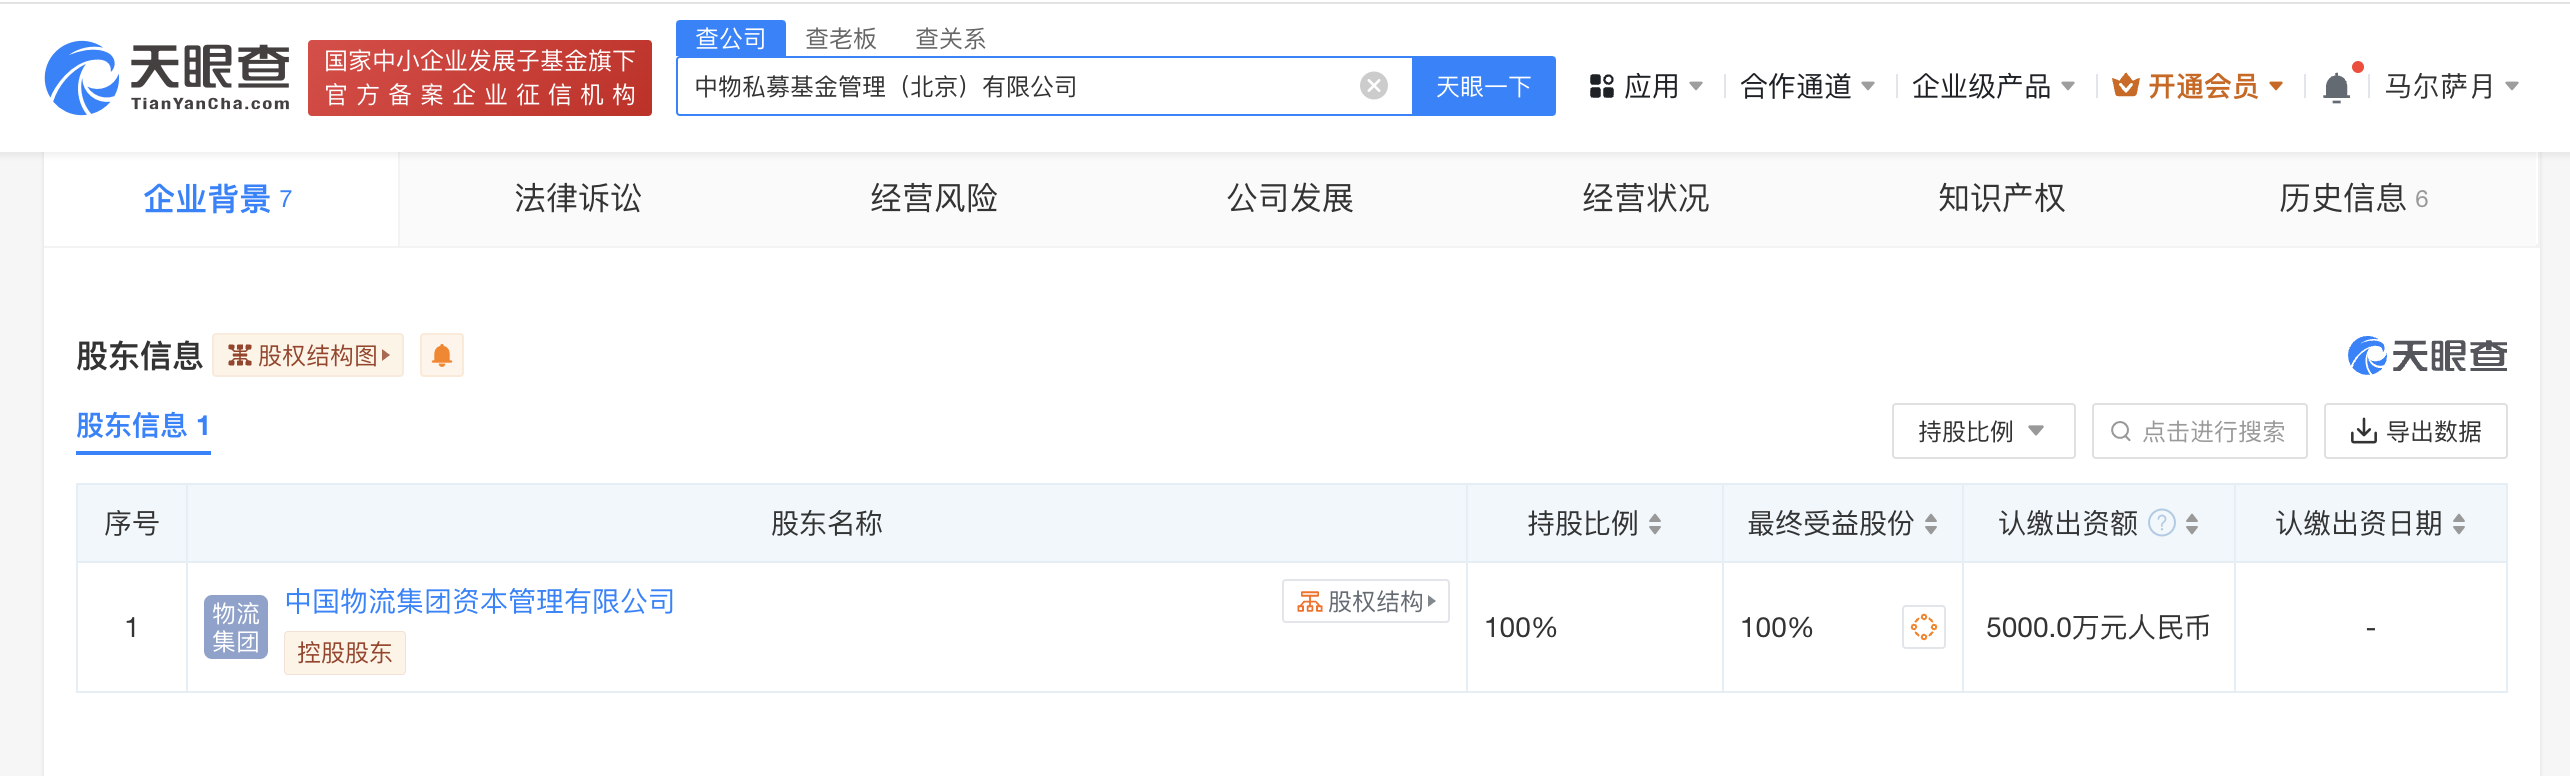Open the 持股比例 filter dropdown
This screenshot has height=776, width=2570.
[1982, 431]
